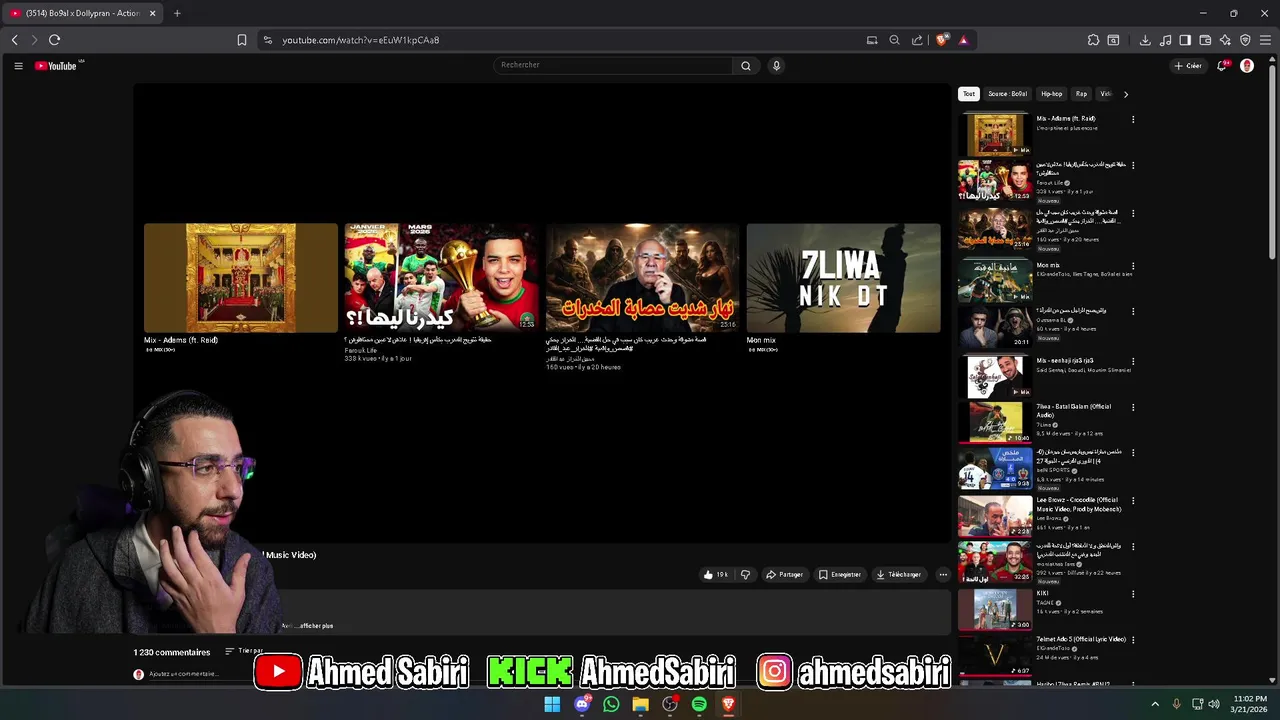The image size is (1280, 720).
Task: Share this page via the address bar share icon
Action: point(917,40)
